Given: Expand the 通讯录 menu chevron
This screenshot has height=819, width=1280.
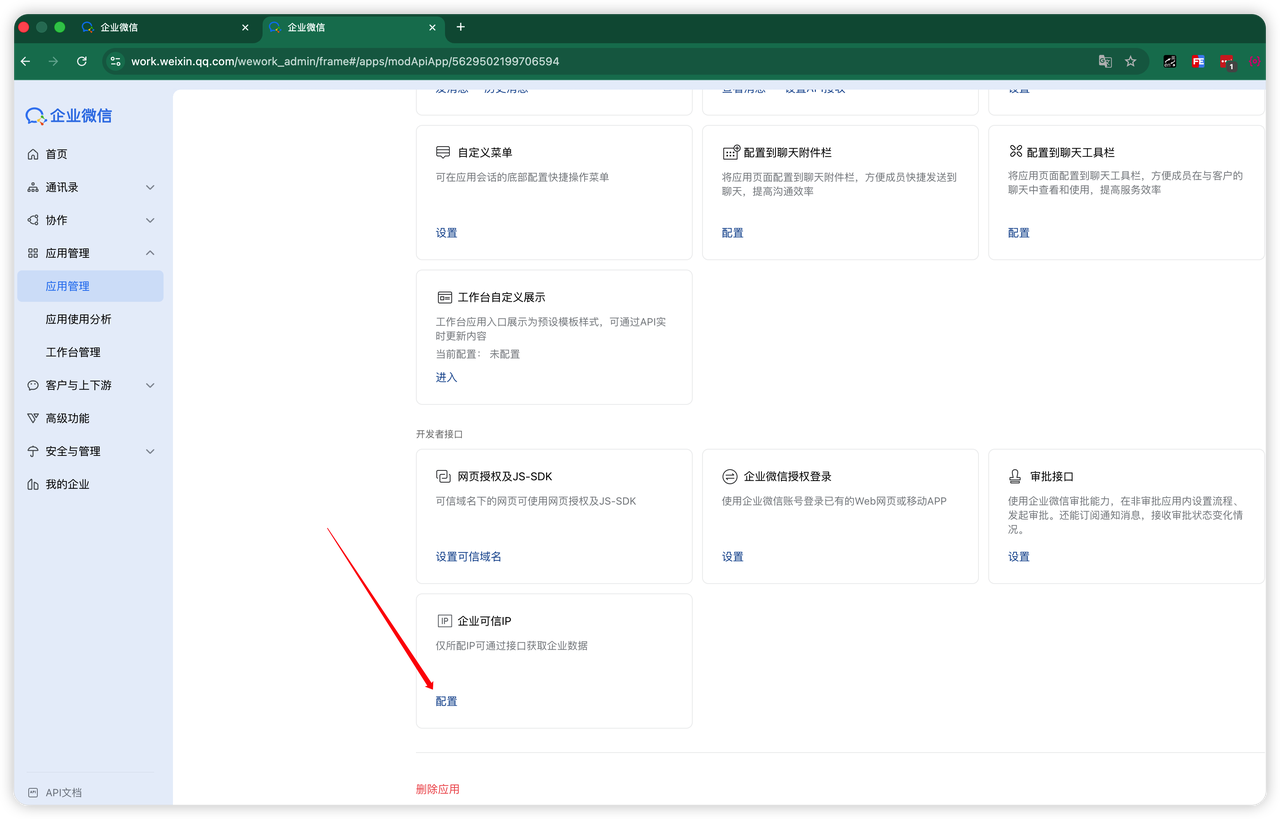Looking at the screenshot, I should click(x=150, y=187).
